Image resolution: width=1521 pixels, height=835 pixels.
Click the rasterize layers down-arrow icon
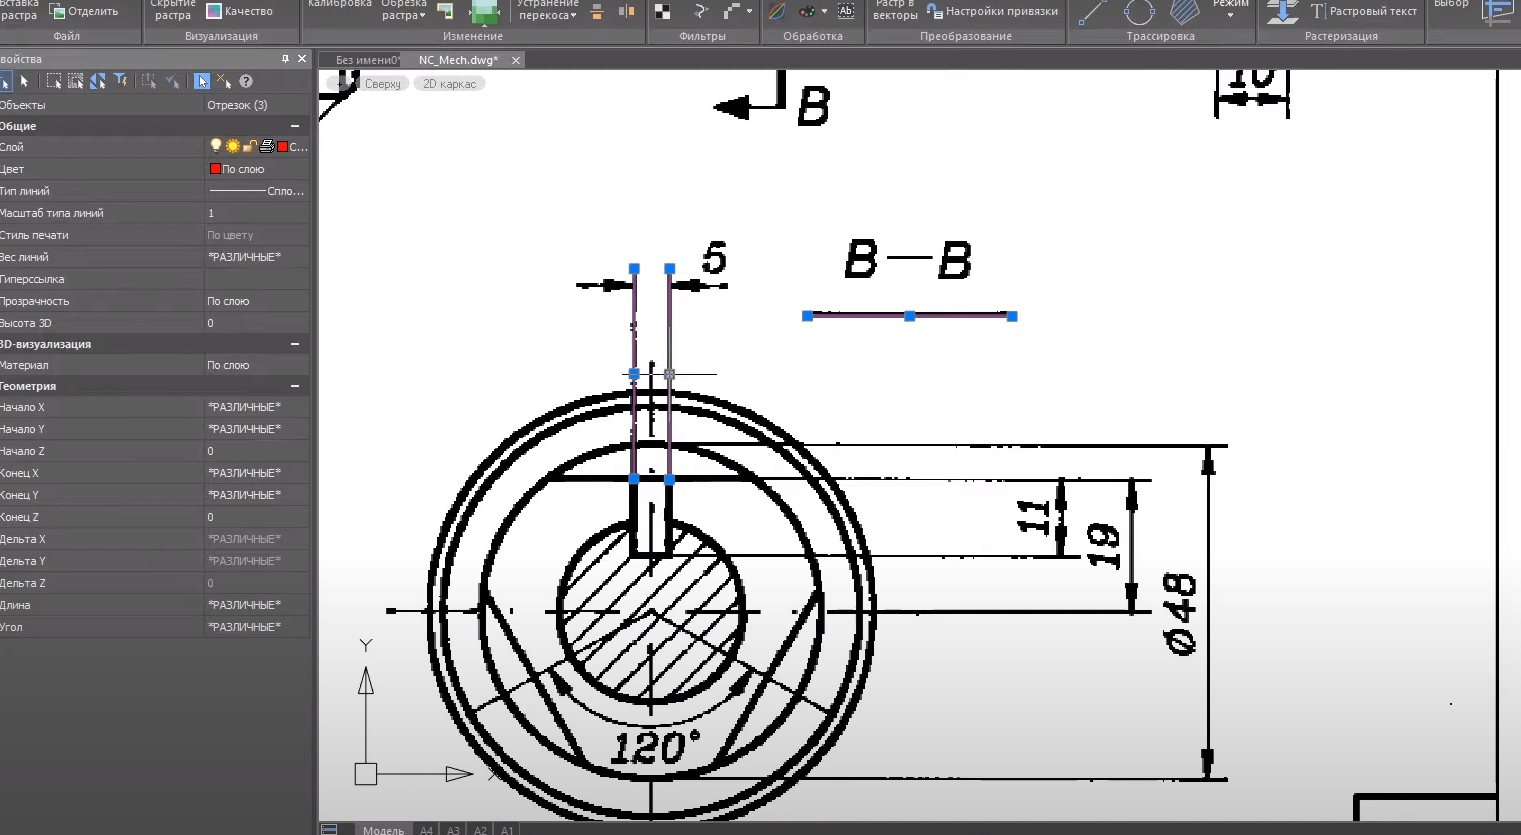1282,12
